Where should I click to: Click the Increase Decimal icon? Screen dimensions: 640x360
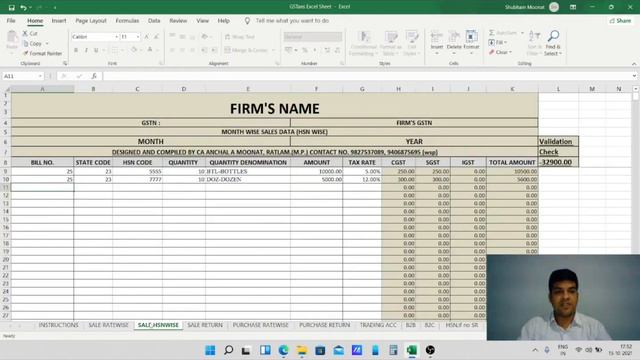click(x=327, y=50)
